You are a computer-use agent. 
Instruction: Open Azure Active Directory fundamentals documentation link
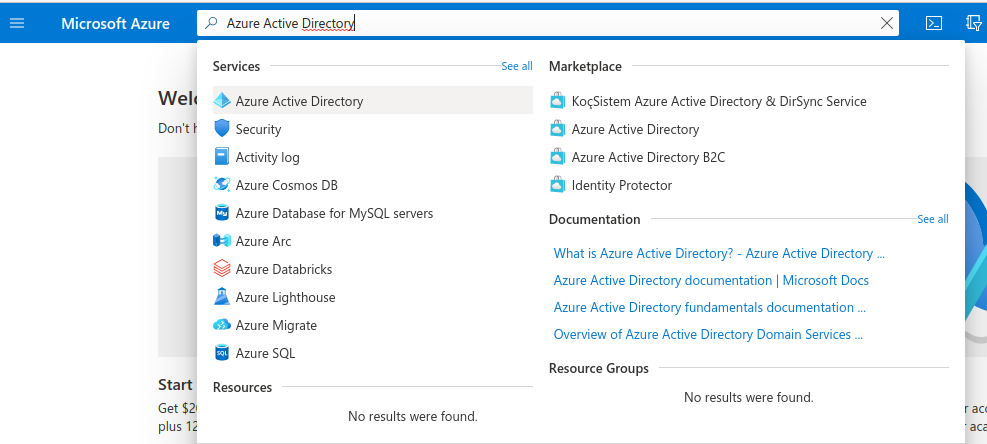[x=709, y=307]
